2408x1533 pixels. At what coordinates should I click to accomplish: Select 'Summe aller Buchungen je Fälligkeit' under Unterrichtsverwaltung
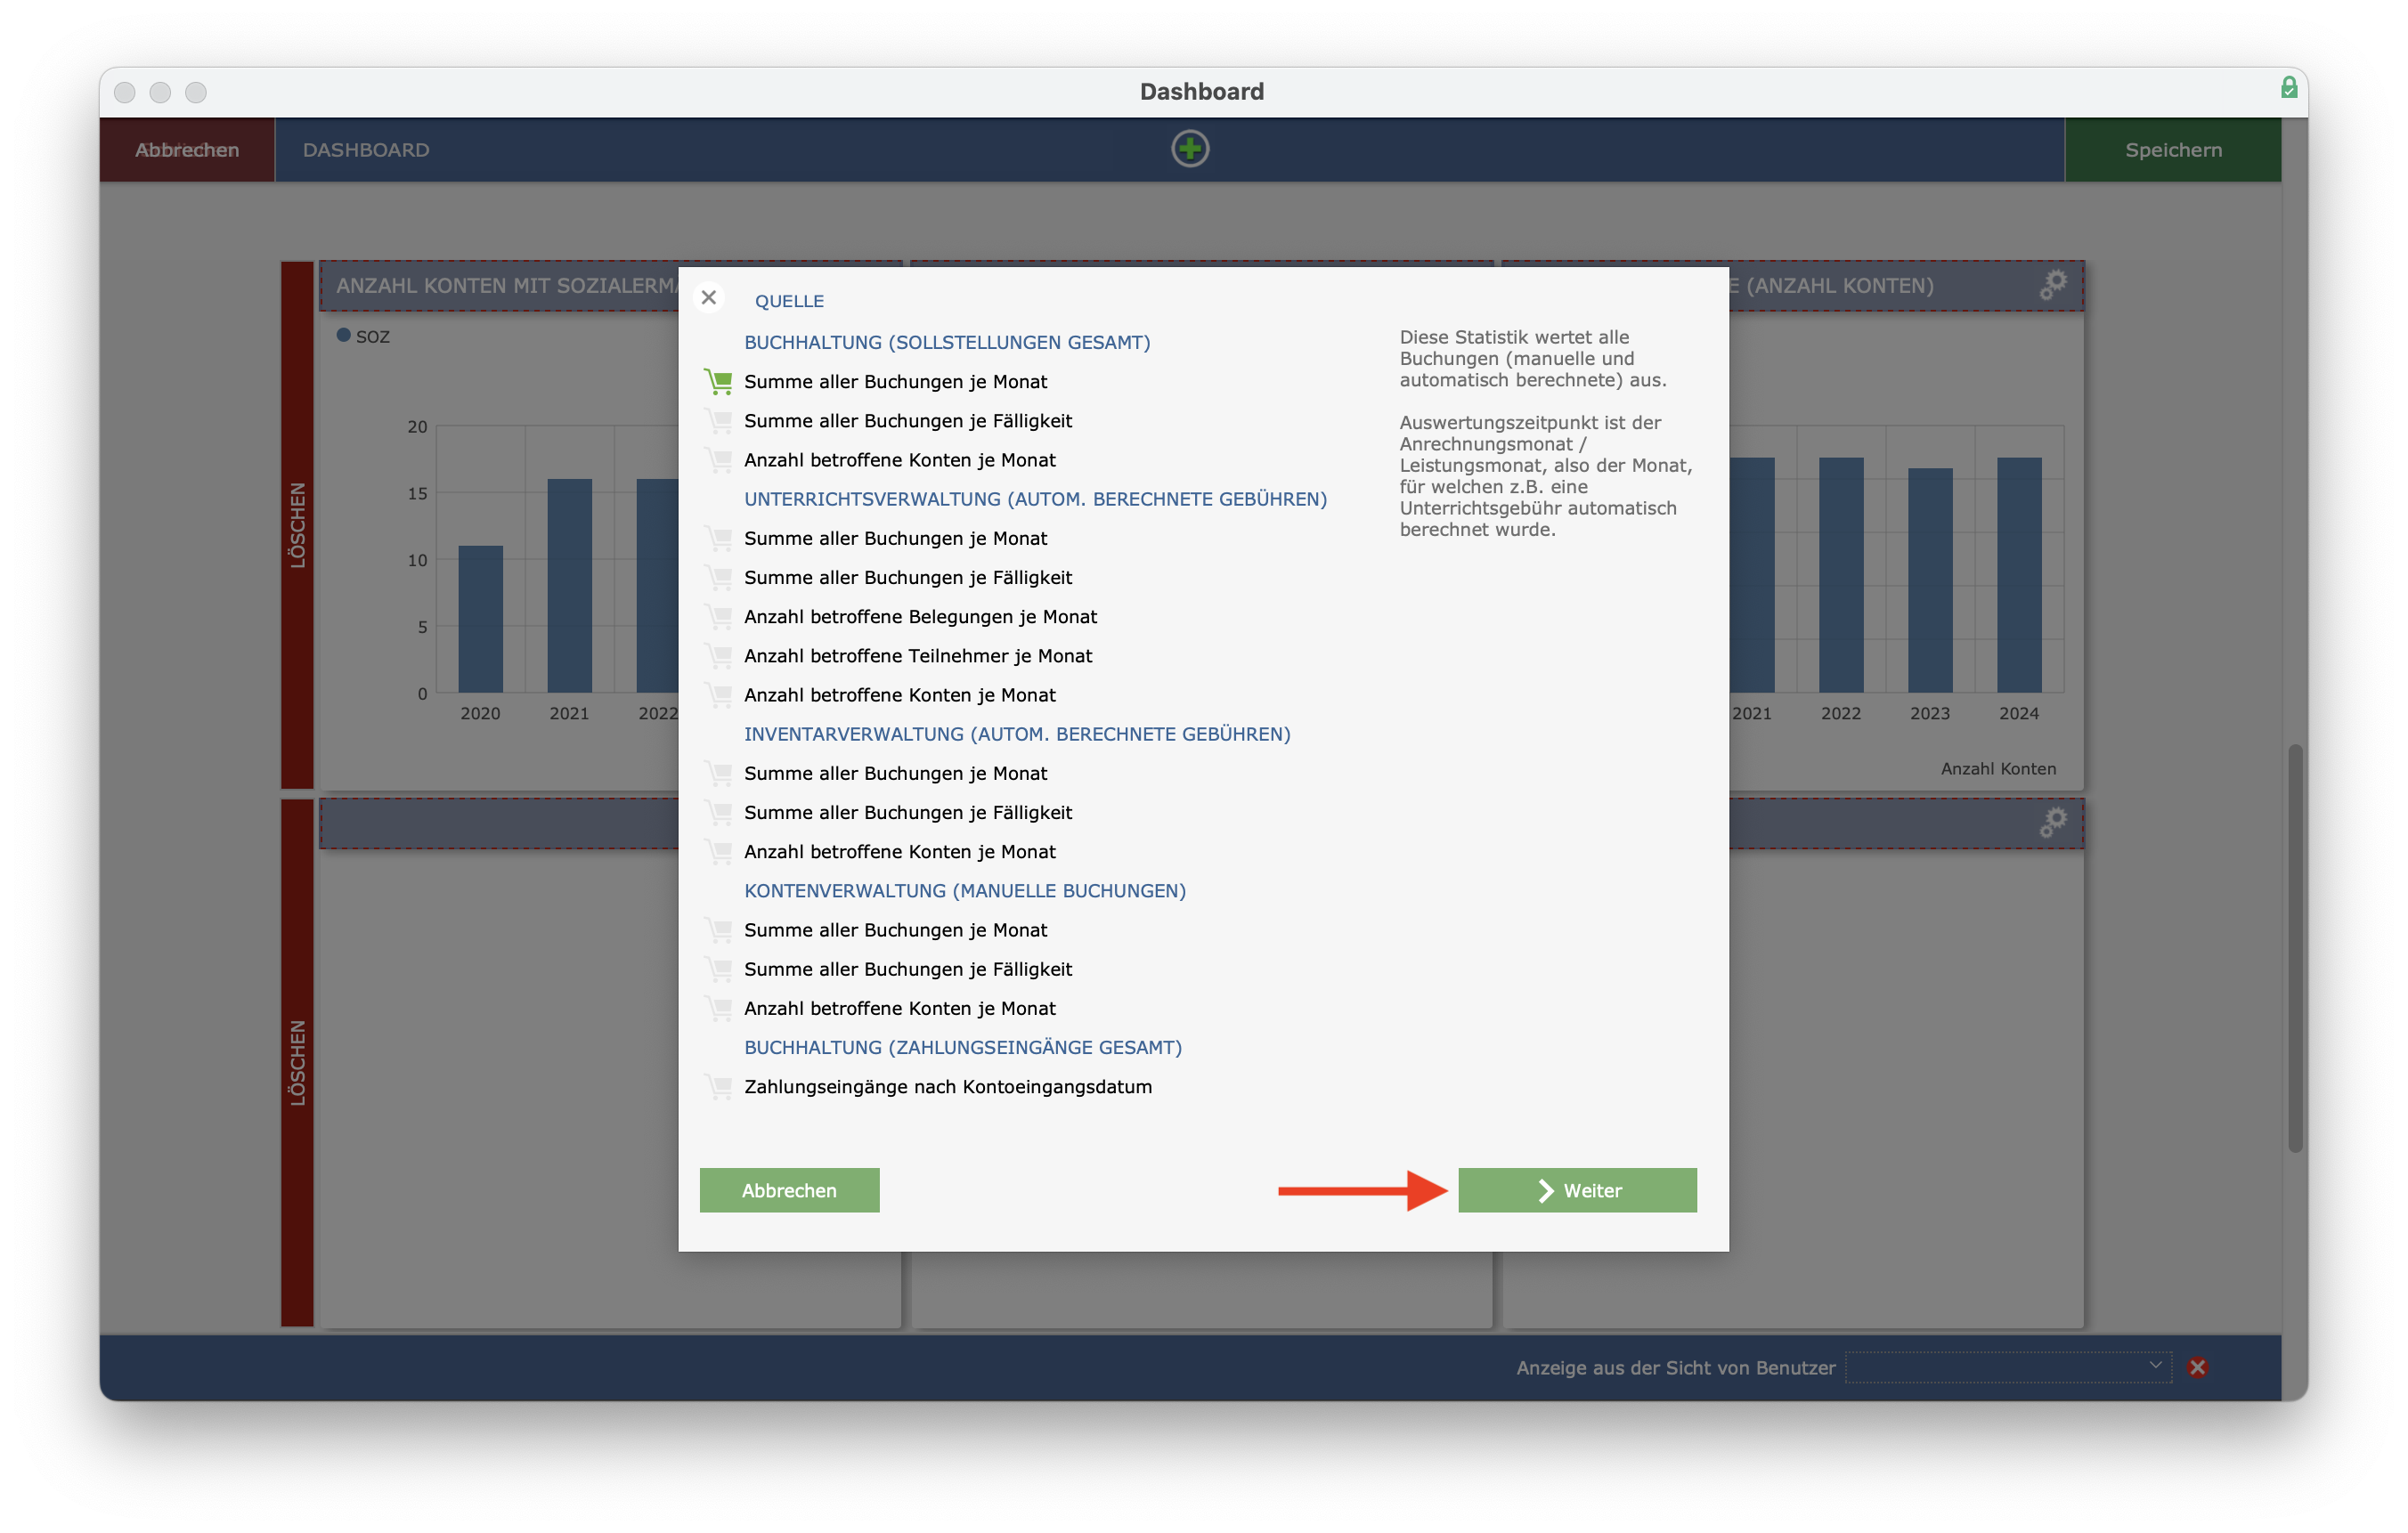pyautogui.click(x=907, y=577)
